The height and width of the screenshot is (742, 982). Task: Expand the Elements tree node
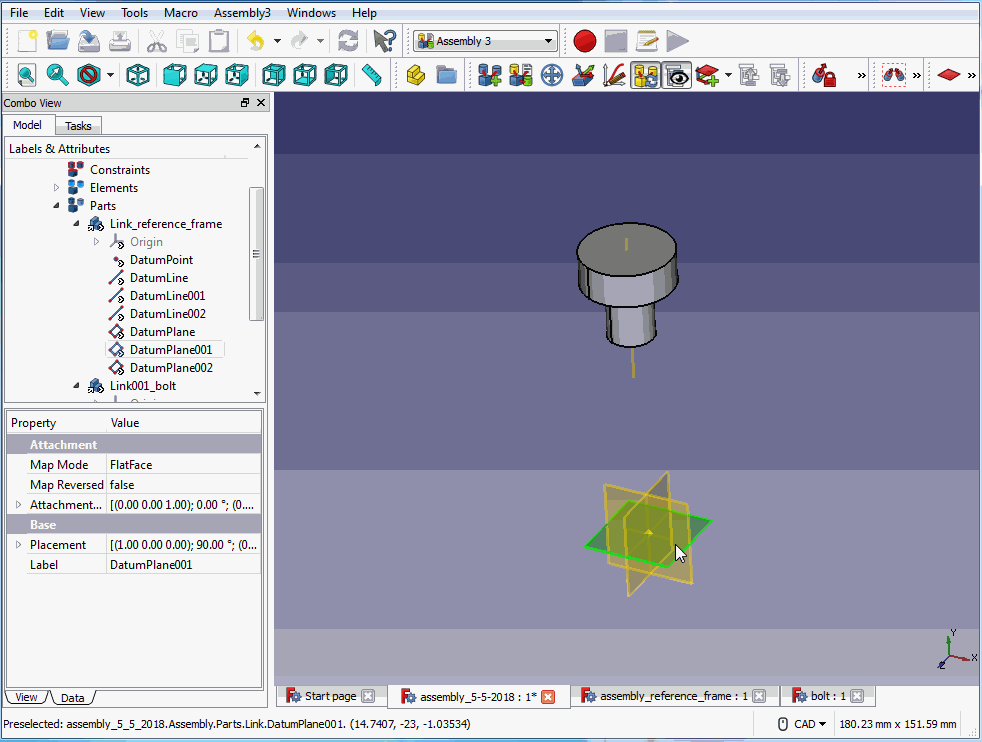[56, 188]
